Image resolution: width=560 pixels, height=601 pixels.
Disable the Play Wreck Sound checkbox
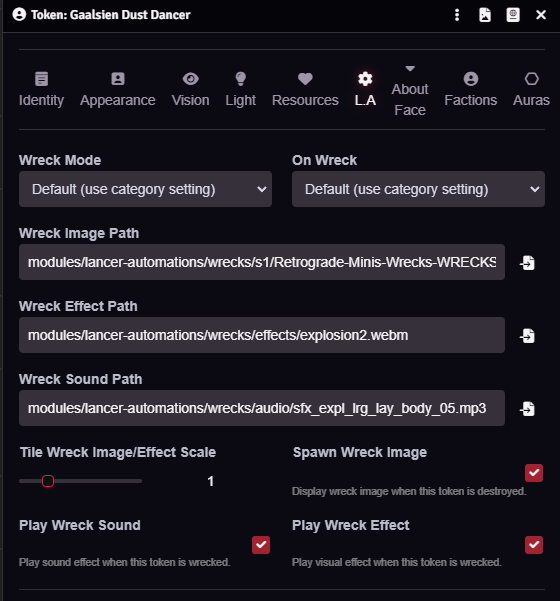[x=261, y=545]
